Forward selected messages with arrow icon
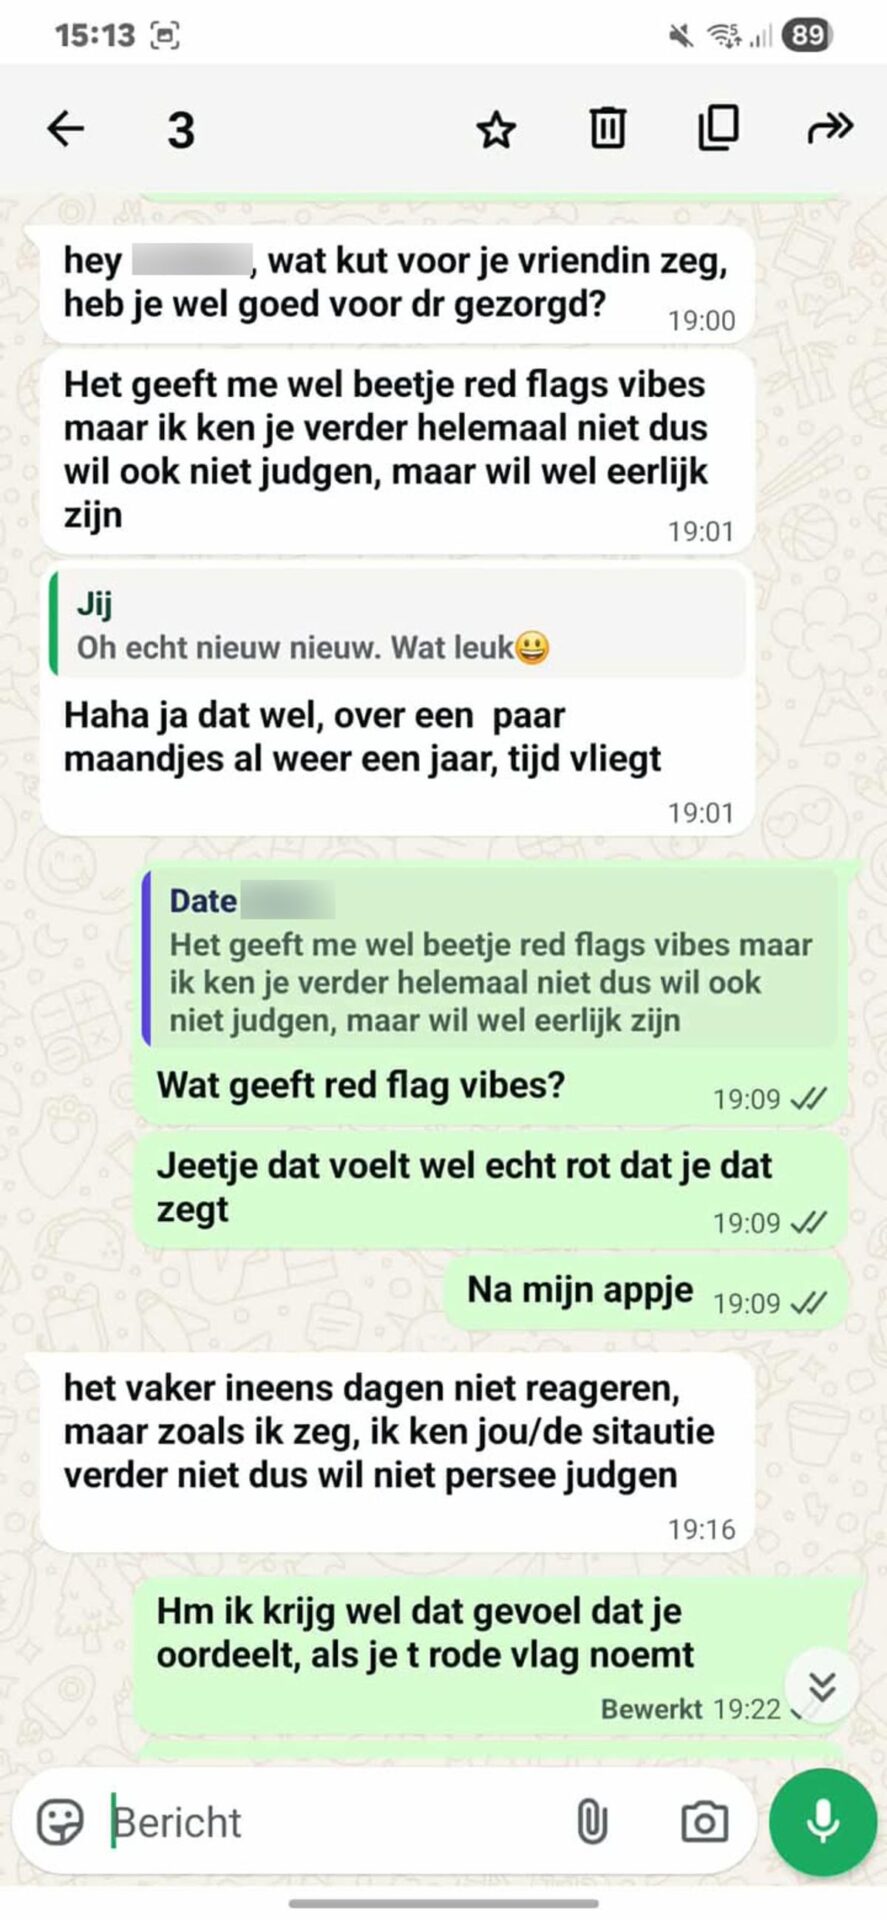Viewport: 887px width, 1920px height. pyautogui.click(x=829, y=128)
